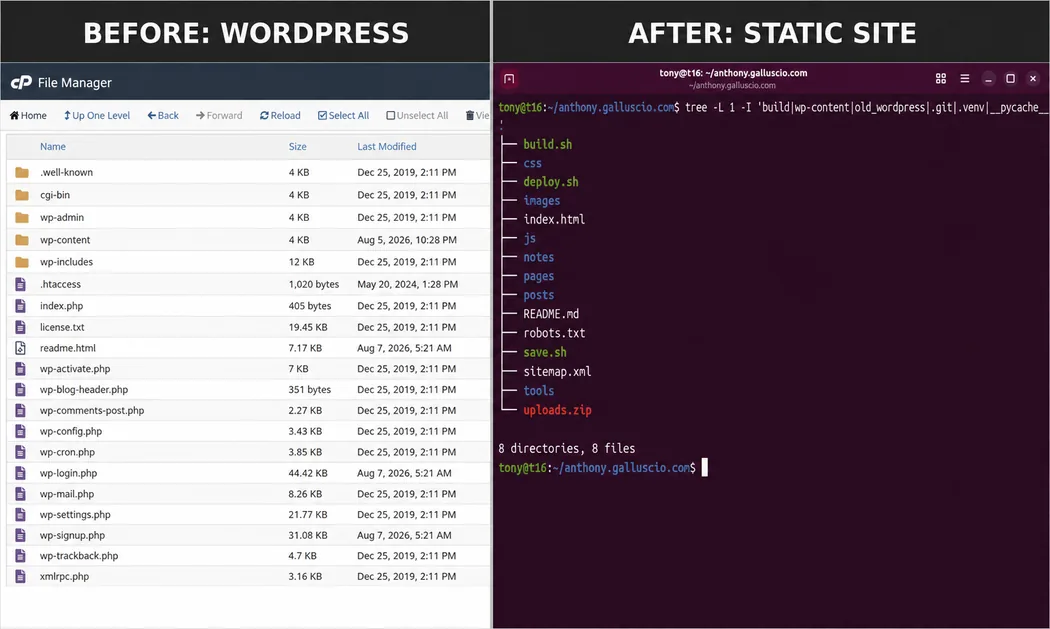Select the cgi-bin folder icon

pos(22,195)
